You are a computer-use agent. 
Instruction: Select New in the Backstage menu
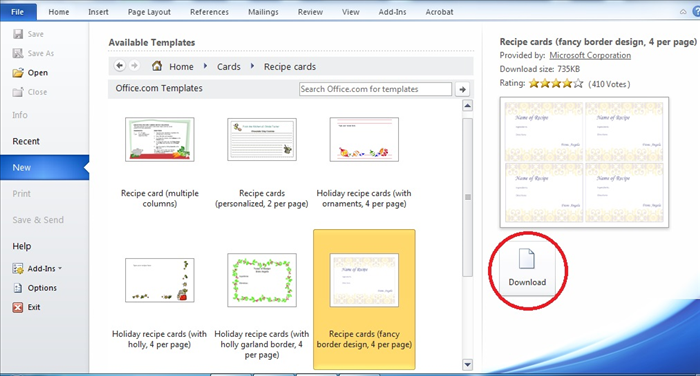pos(44,167)
